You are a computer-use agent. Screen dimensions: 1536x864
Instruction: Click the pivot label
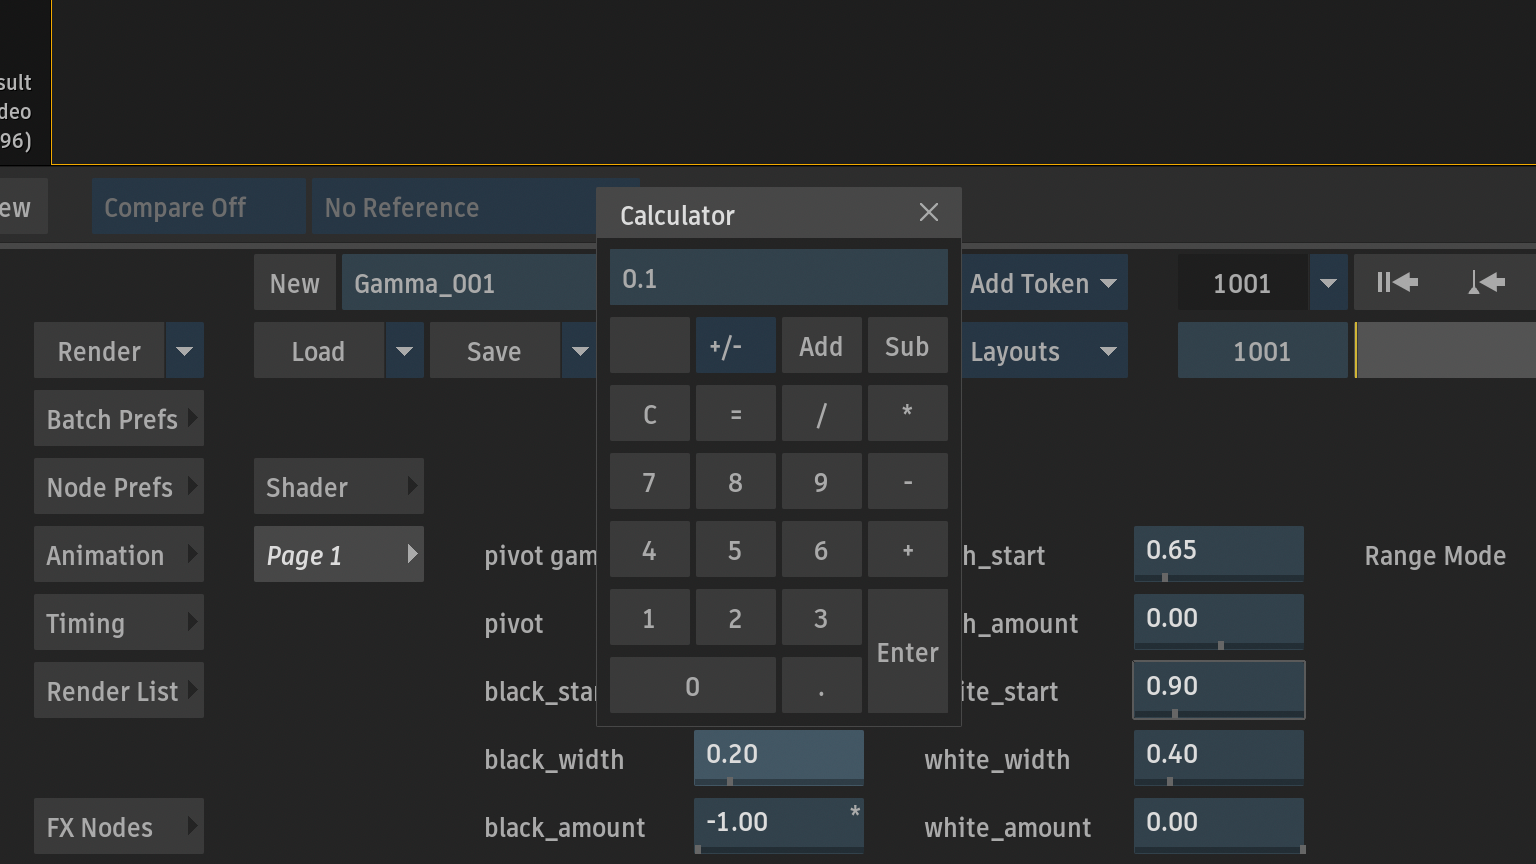(514, 624)
